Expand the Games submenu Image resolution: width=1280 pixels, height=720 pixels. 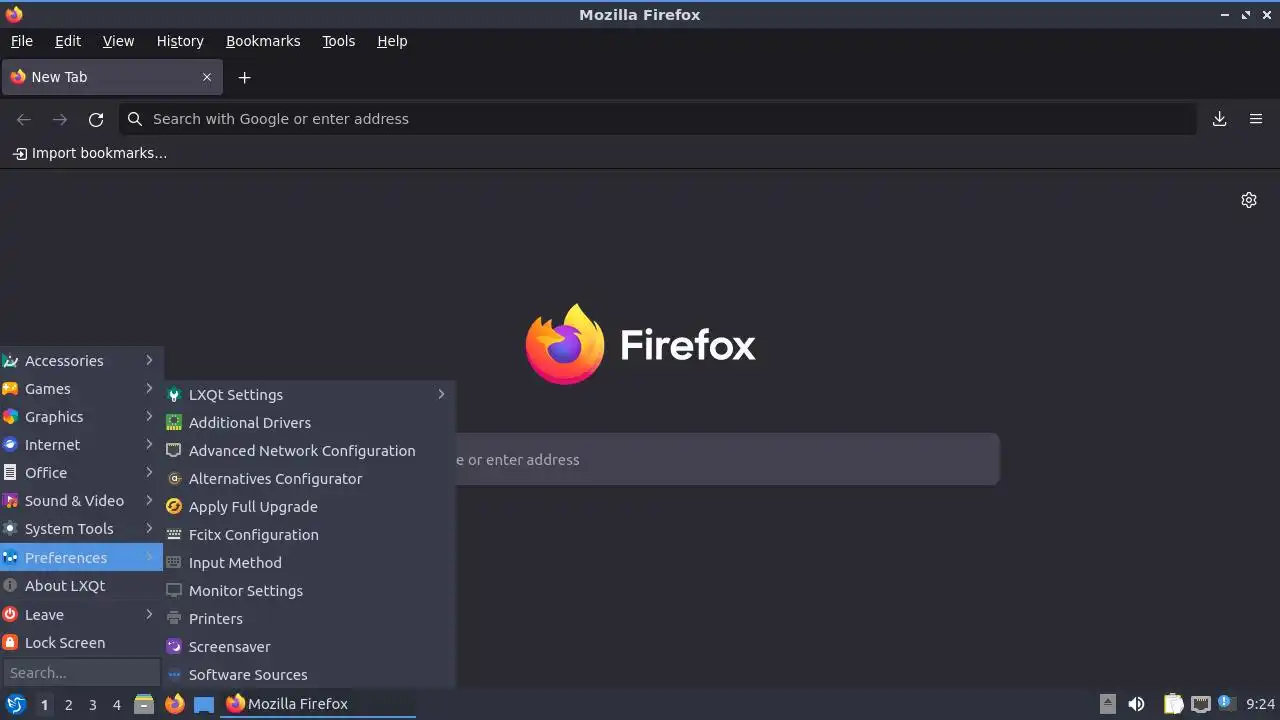pos(82,389)
